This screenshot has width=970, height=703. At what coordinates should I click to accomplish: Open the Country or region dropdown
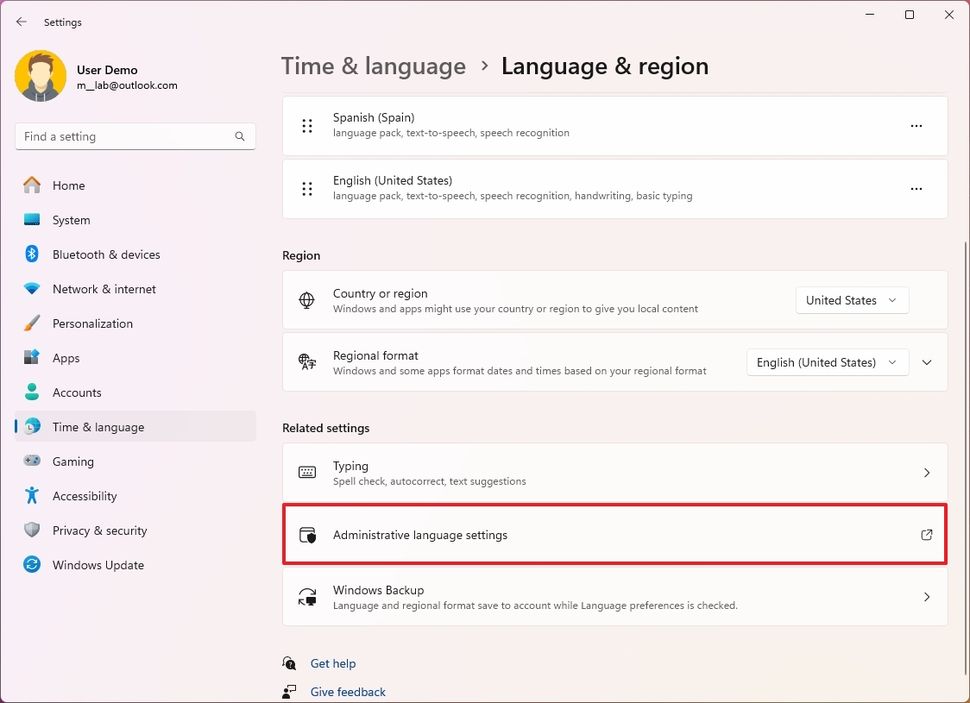[x=852, y=300]
